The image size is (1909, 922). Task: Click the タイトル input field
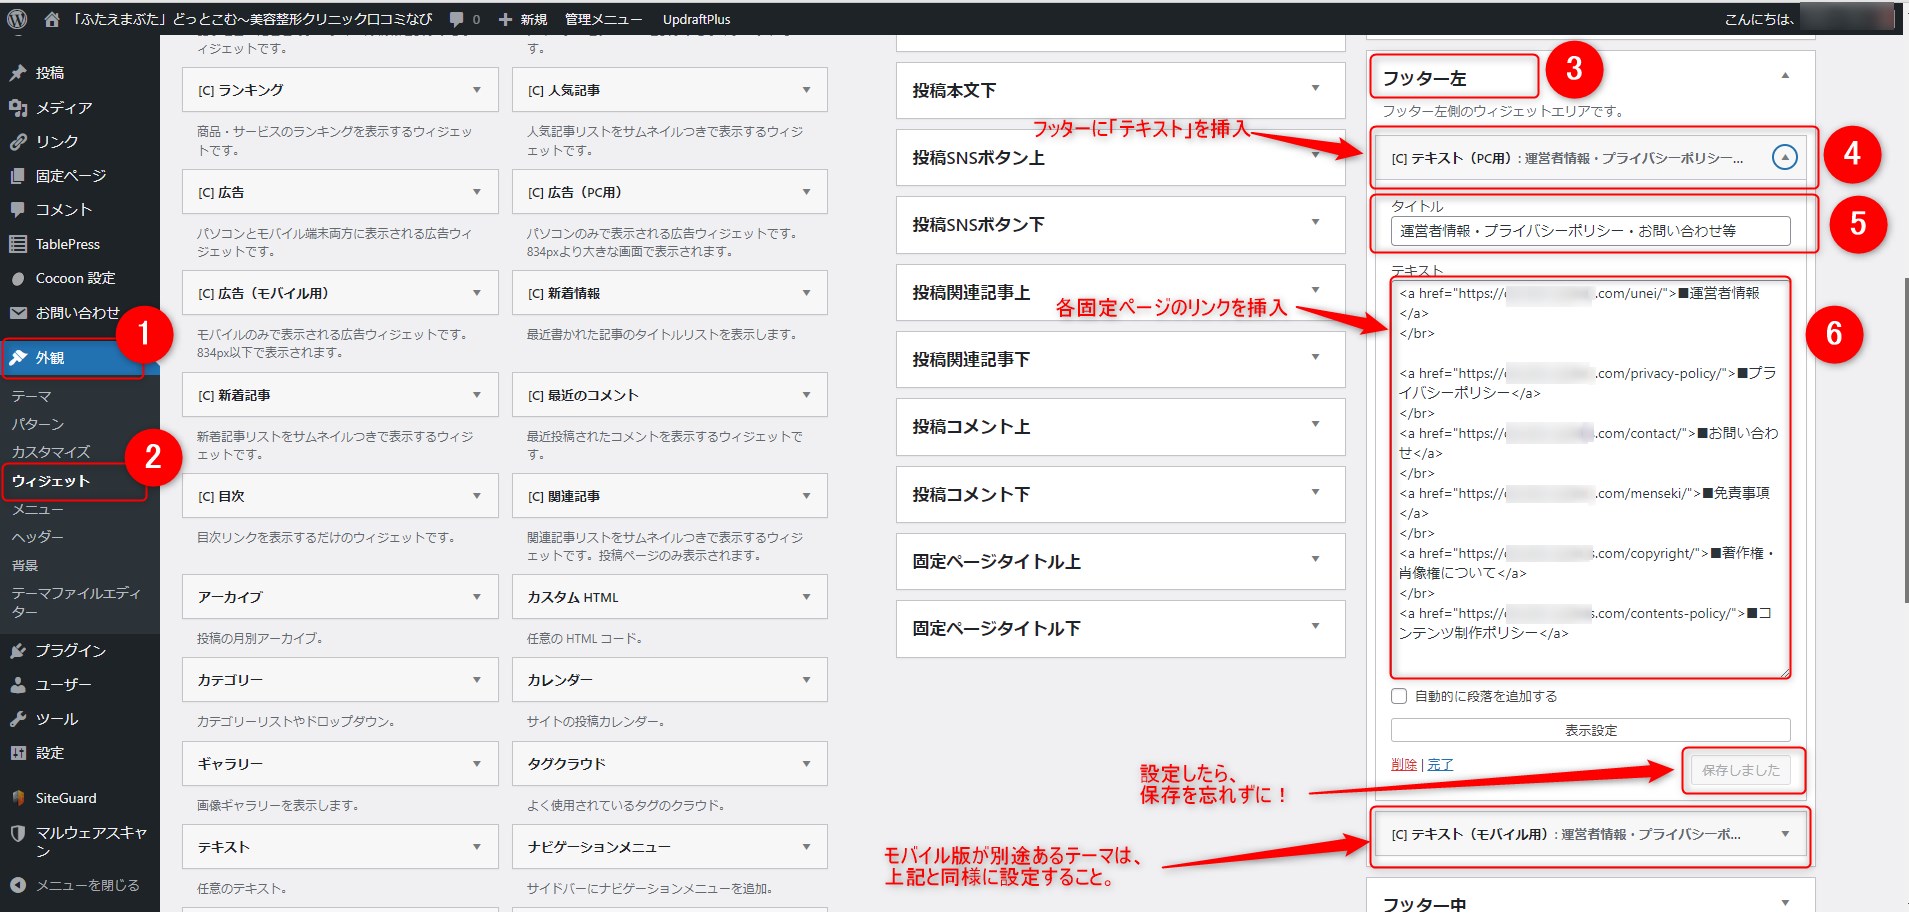(x=1590, y=231)
